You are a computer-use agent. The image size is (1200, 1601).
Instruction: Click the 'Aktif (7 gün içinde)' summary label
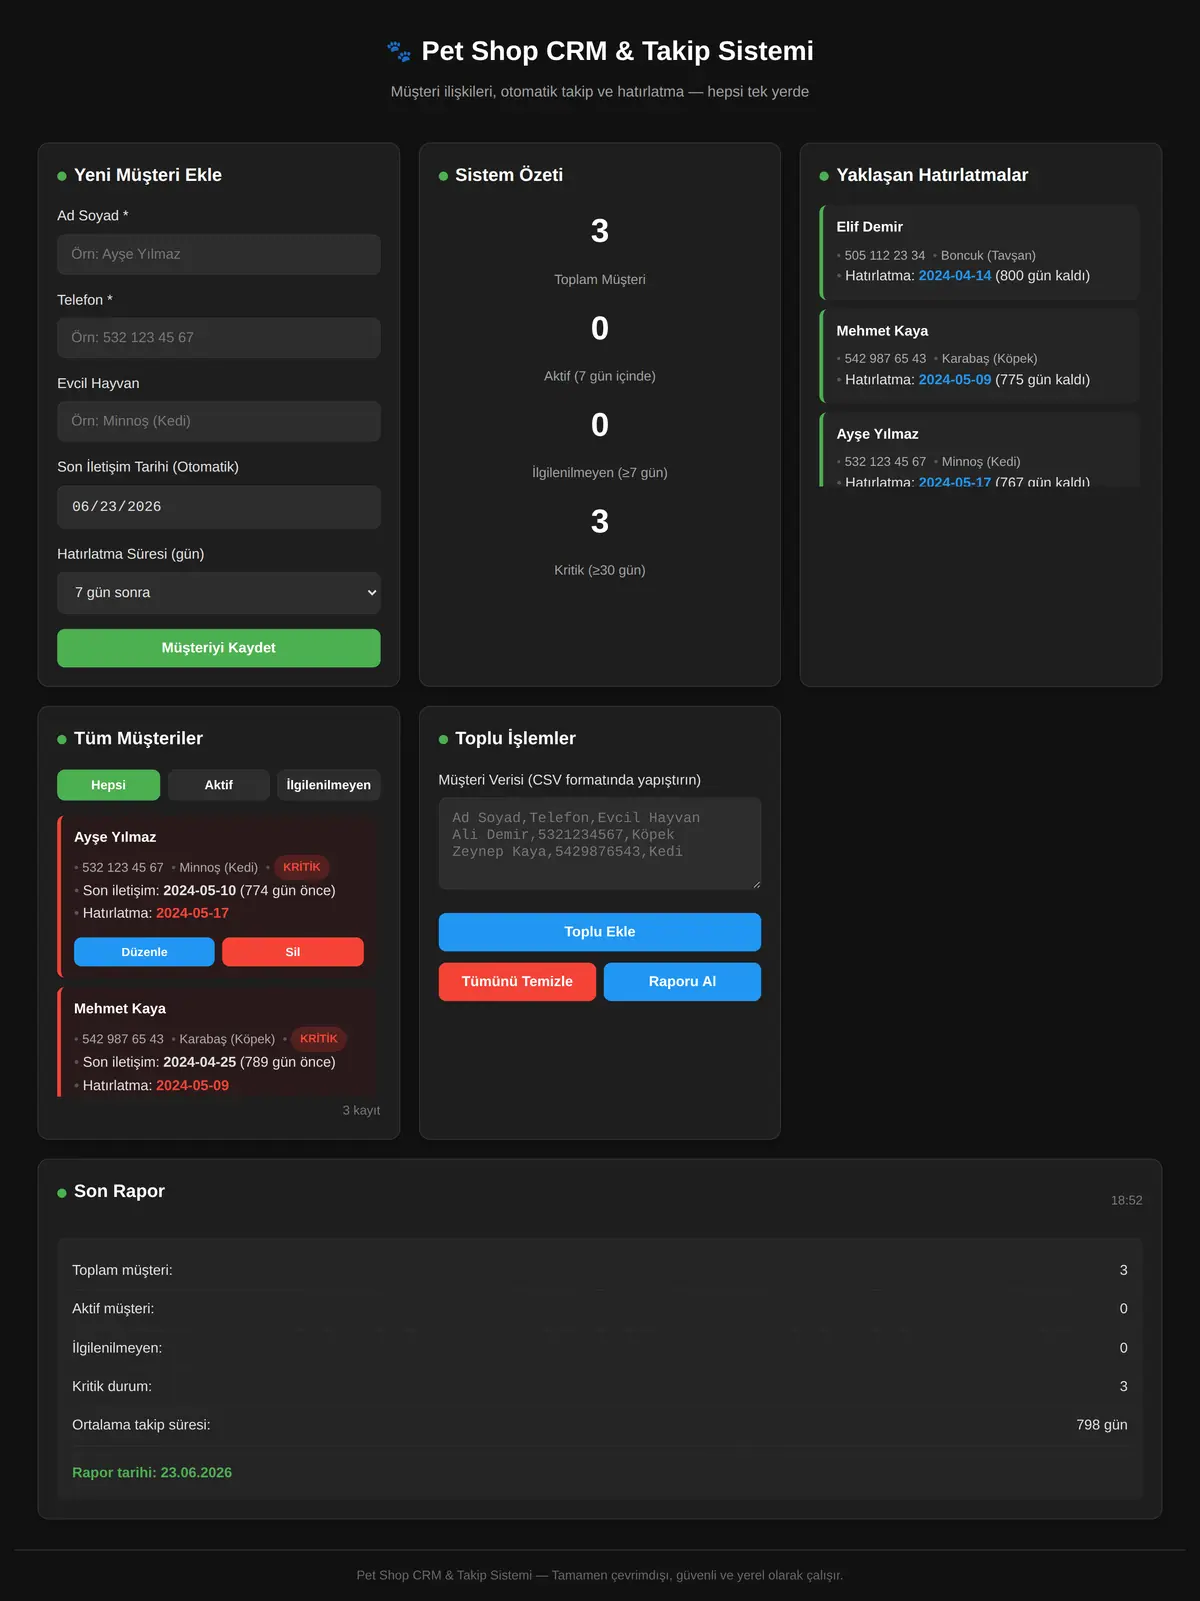point(600,376)
